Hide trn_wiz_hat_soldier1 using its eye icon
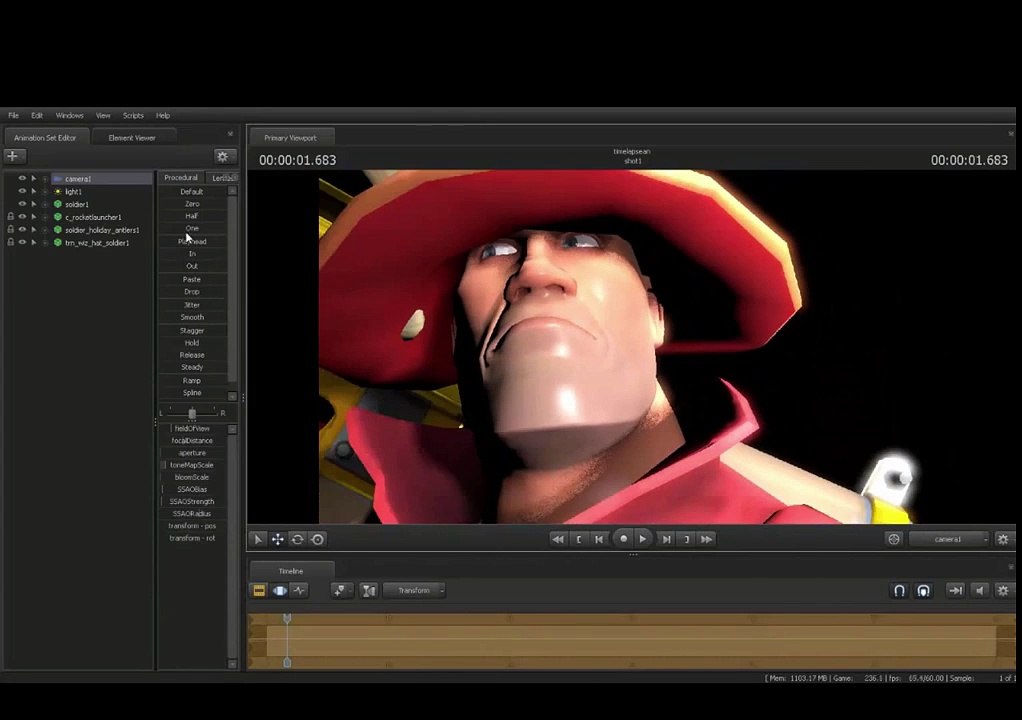The image size is (1022, 720). (x=22, y=242)
